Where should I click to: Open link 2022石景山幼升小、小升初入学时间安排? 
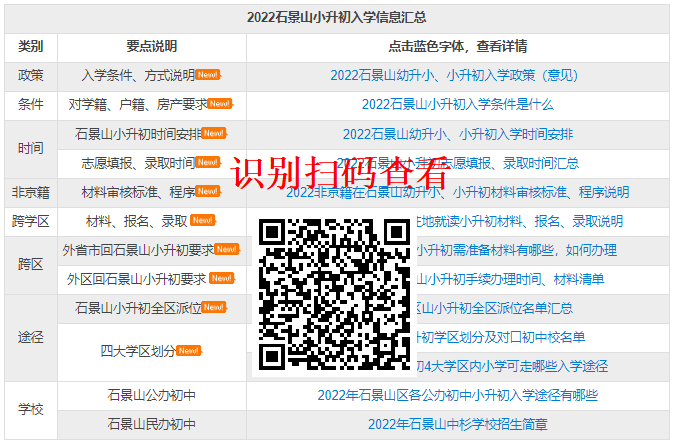point(458,134)
